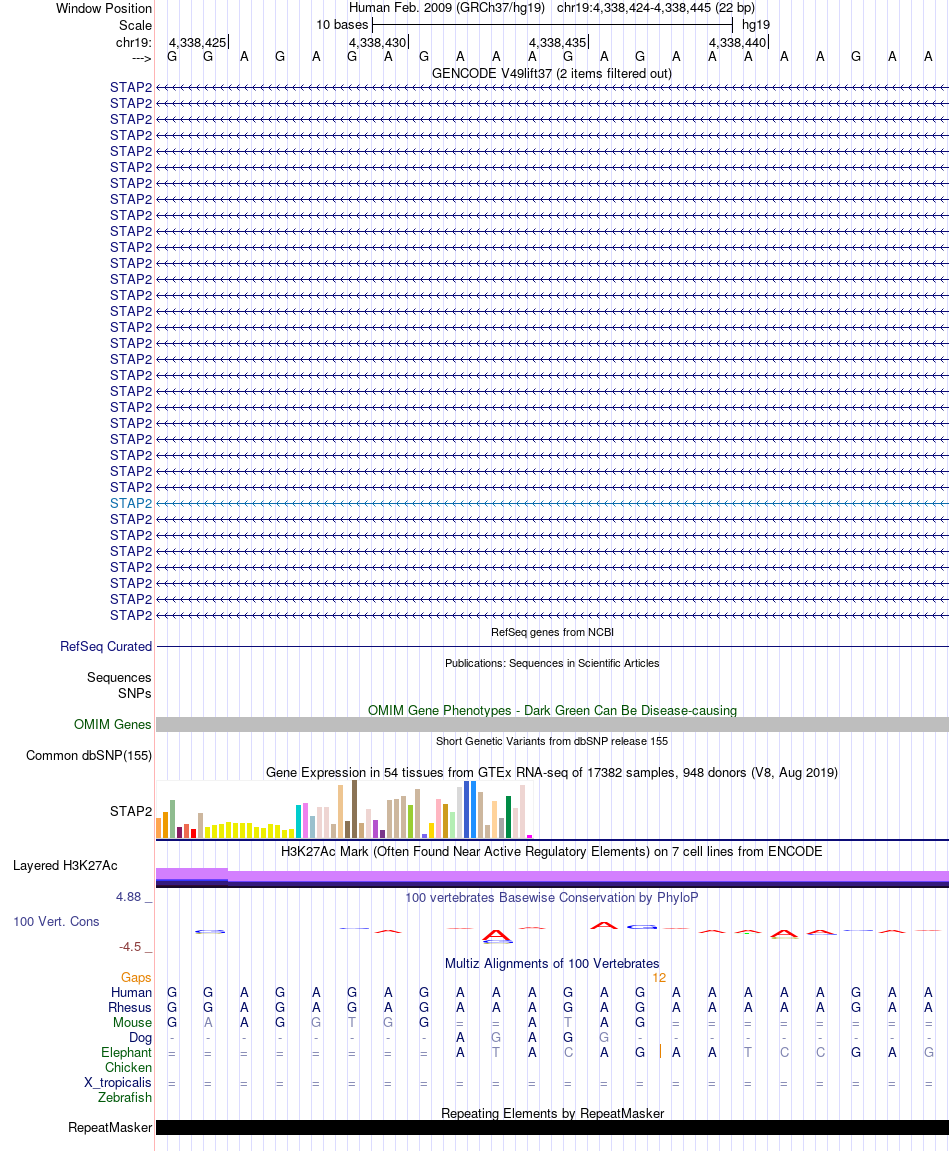Click the 'RepeatMasker' track label

click(x=110, y=1128)
